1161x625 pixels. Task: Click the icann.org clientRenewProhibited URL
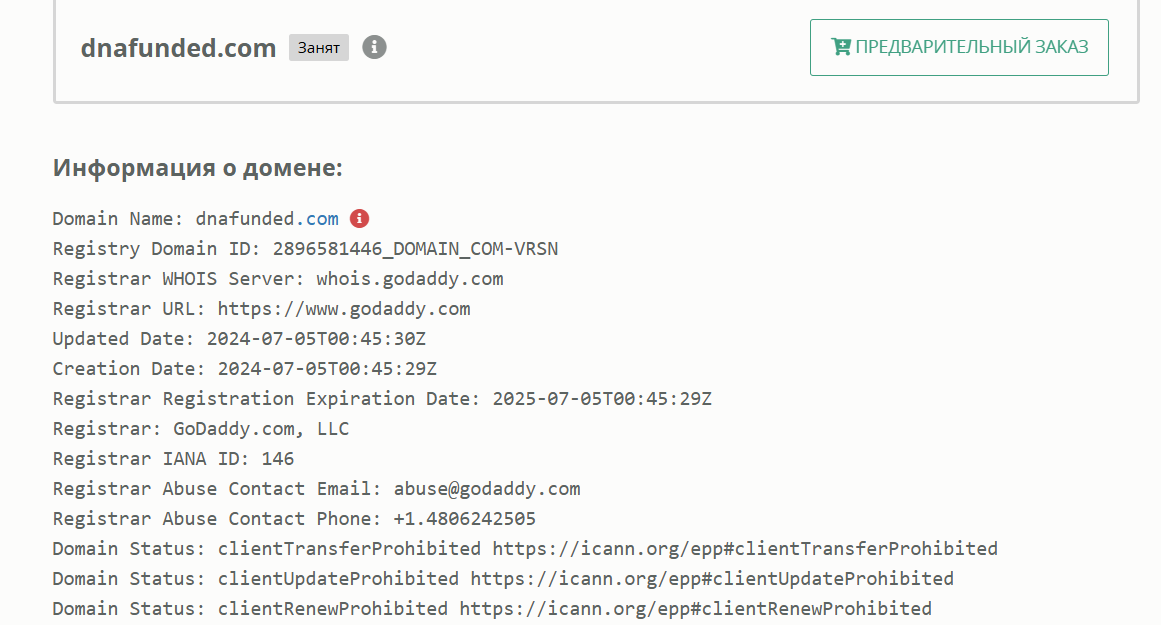(695, 609)
